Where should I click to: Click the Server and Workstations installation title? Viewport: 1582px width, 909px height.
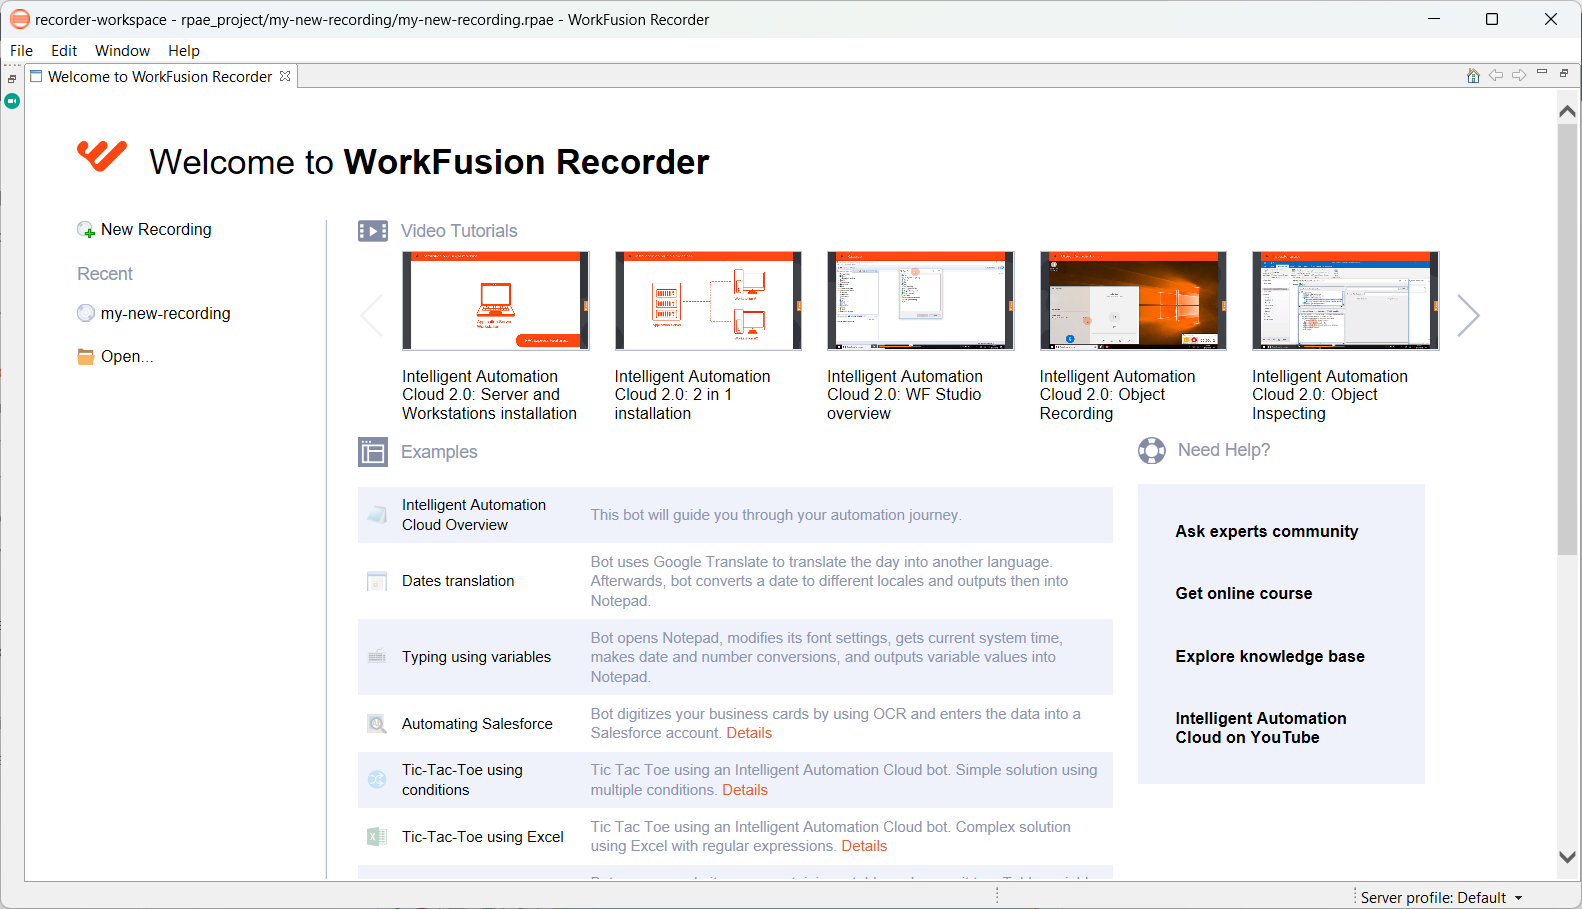coord(489,395)
